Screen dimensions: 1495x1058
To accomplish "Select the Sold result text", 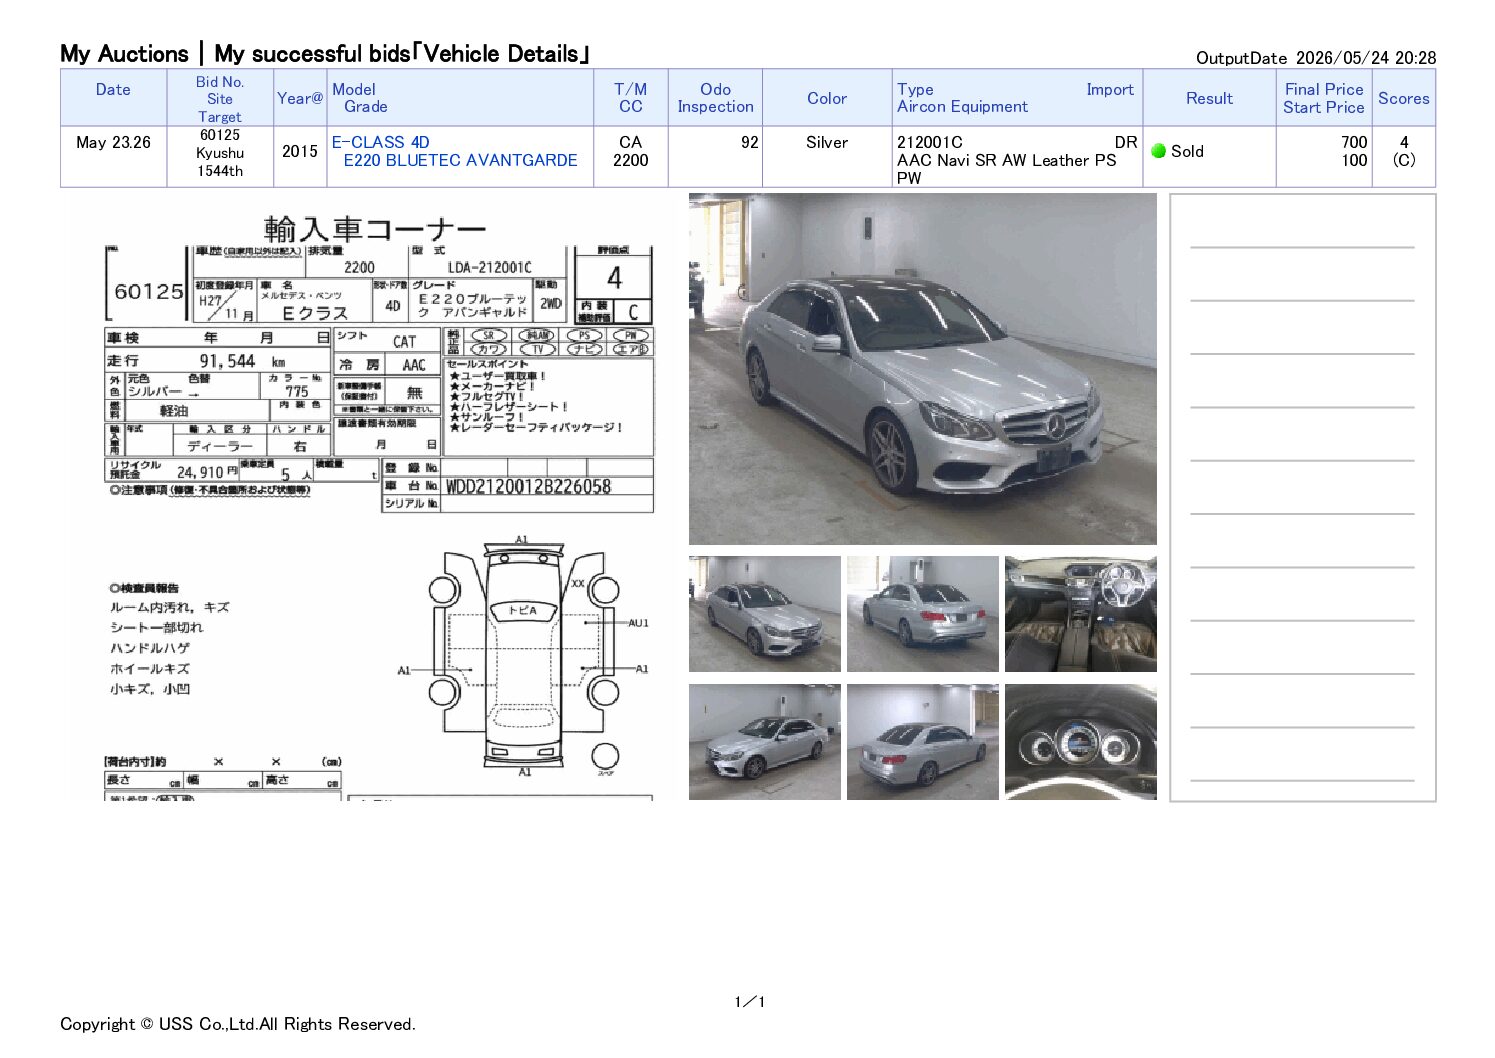I will click(x=1187, y=151).
